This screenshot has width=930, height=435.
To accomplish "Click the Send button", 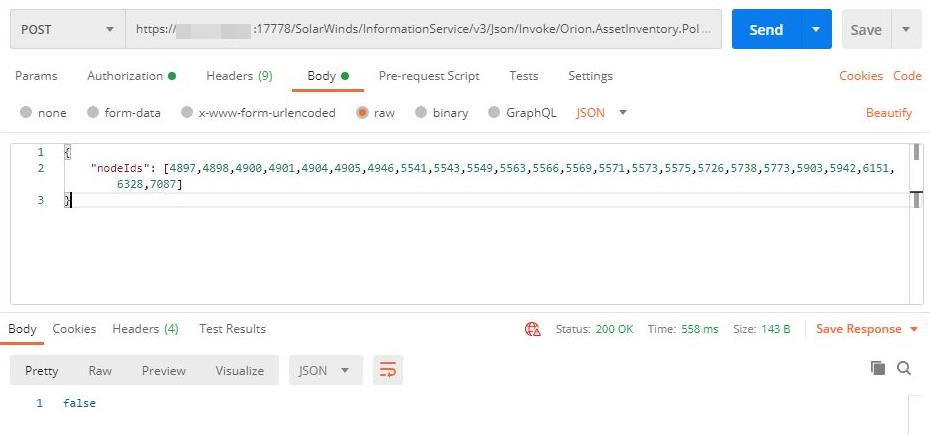I will 766,29.
